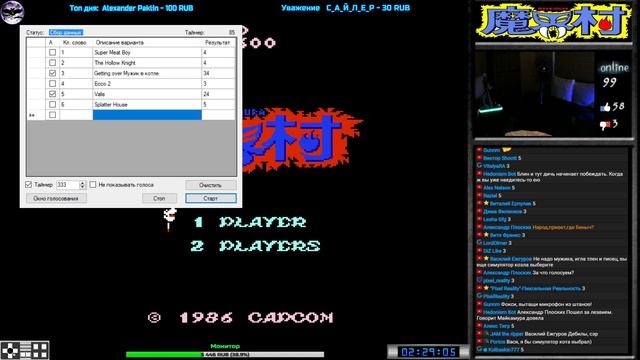
Task: Click chat username Hedonism Bot in first message
Action: [x=499, y=174]
